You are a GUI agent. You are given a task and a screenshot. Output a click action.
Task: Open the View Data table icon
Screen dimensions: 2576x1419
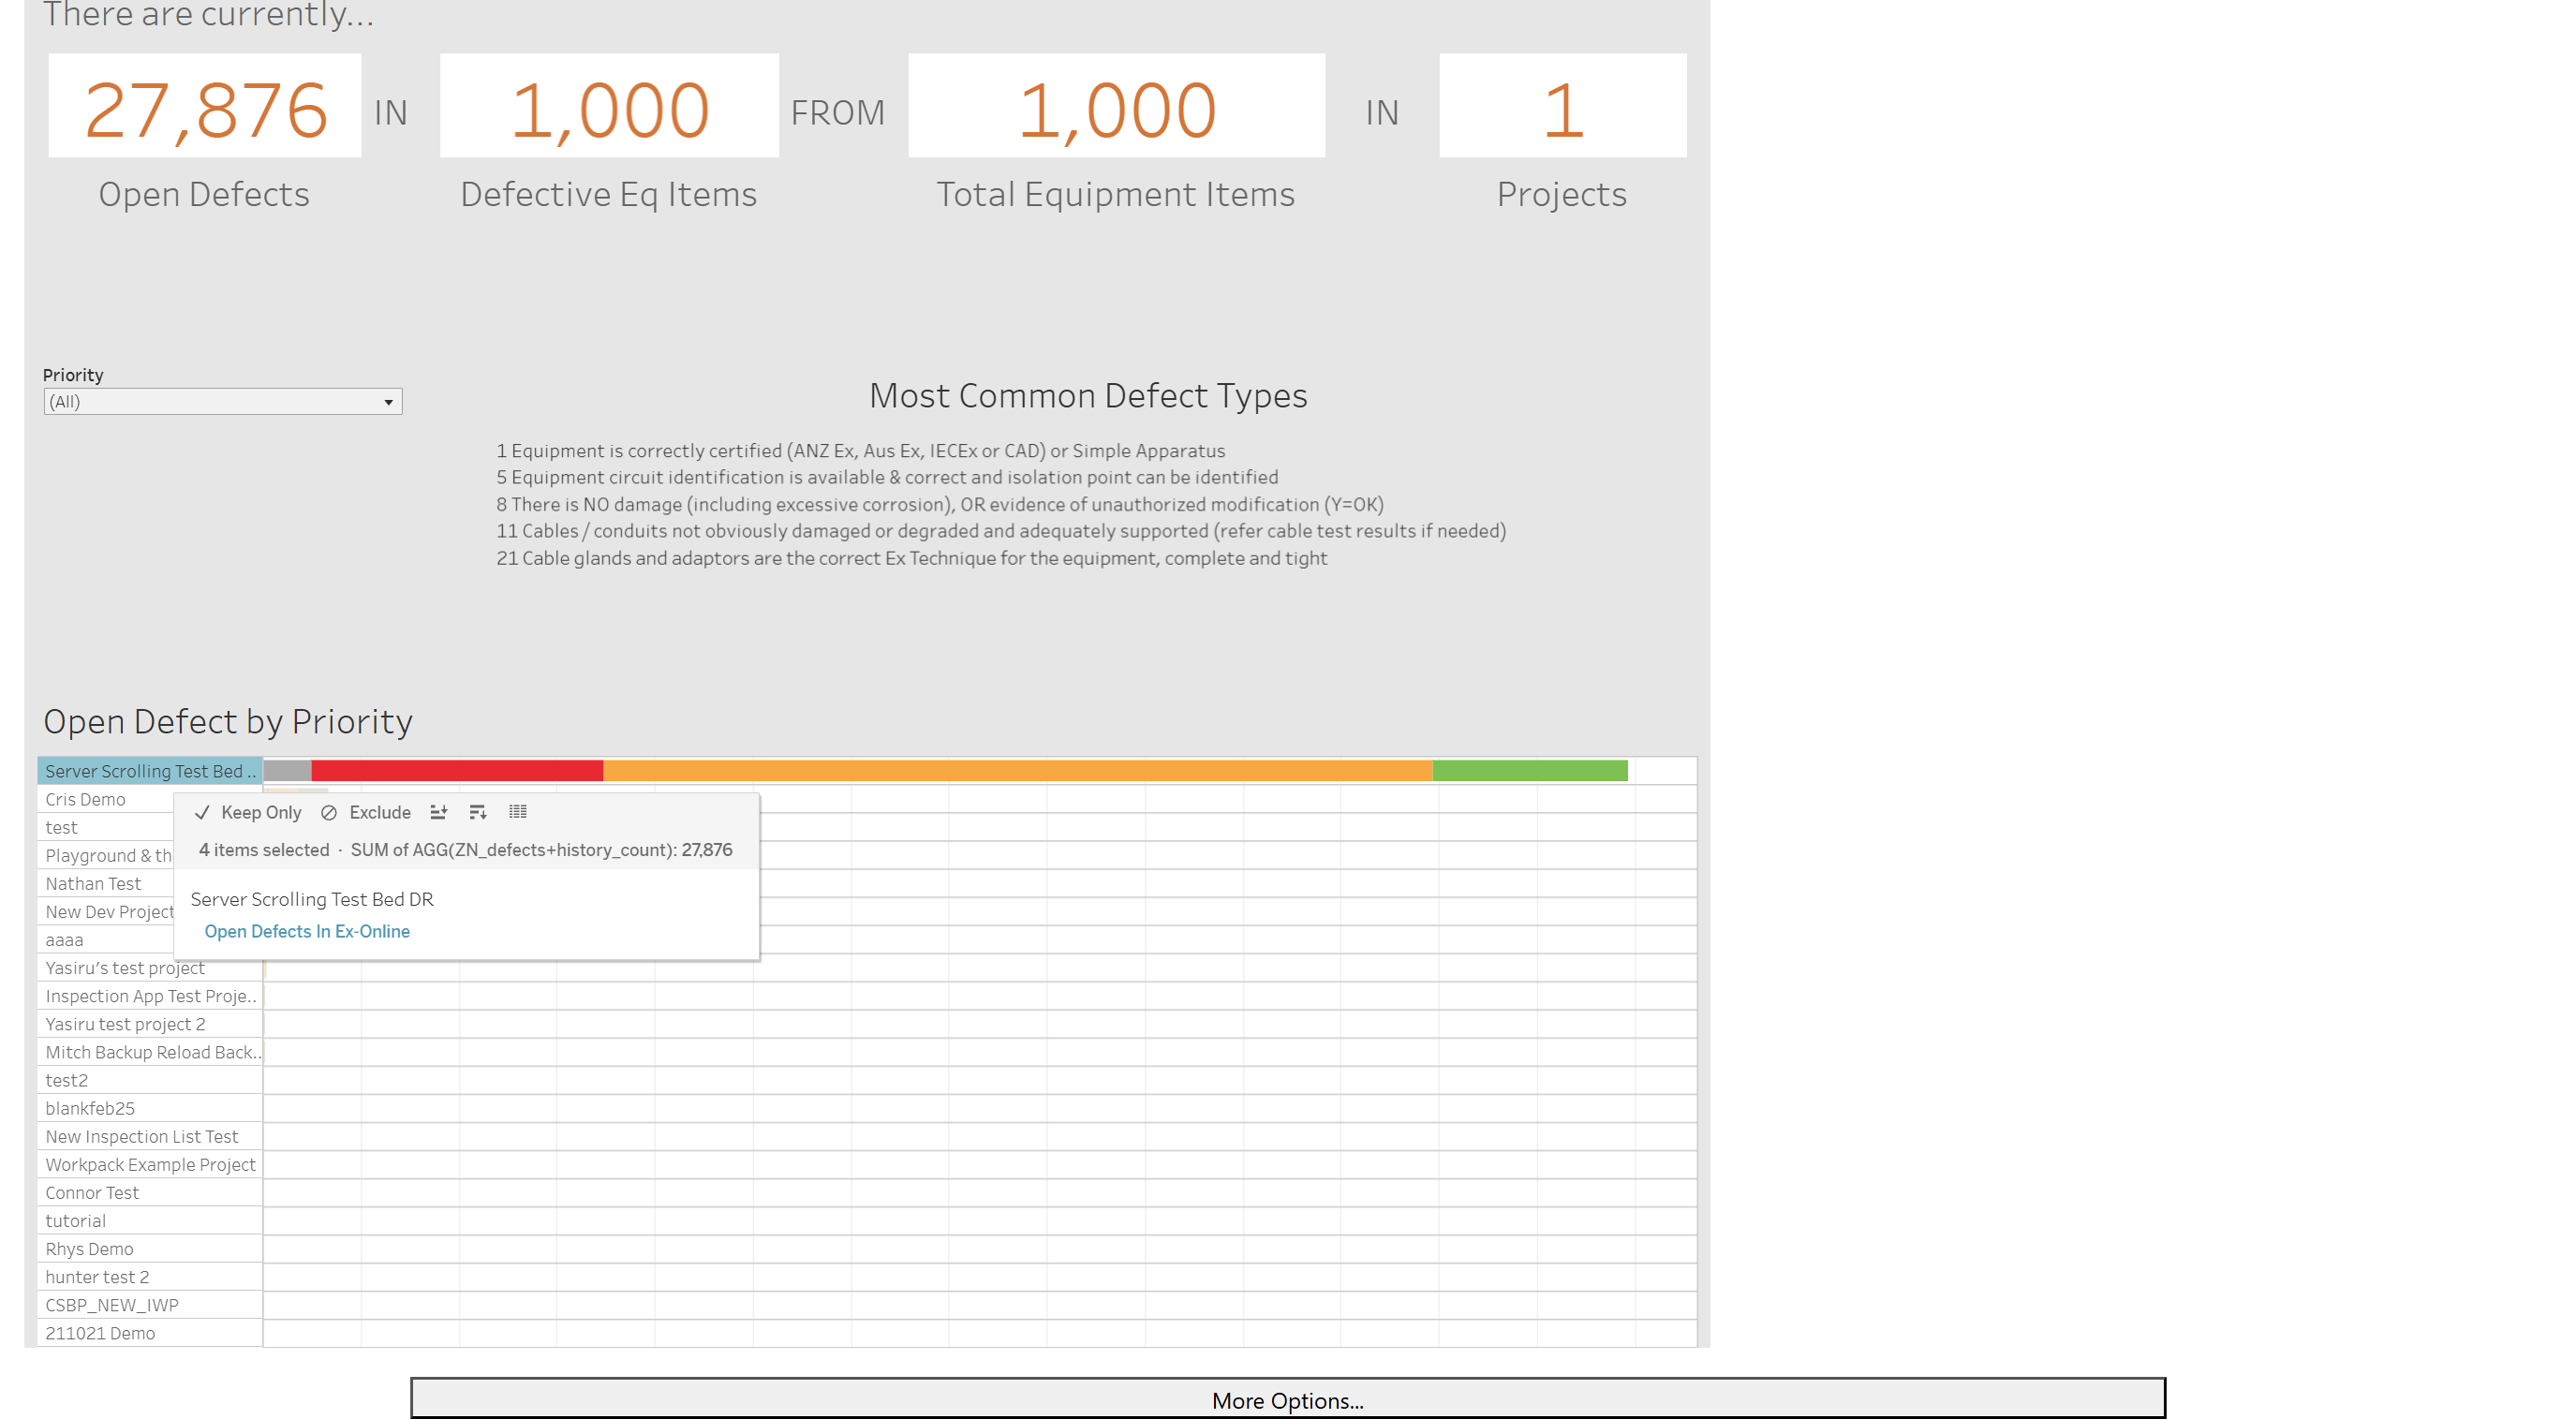pyautogui.click(x=517, y=812)
